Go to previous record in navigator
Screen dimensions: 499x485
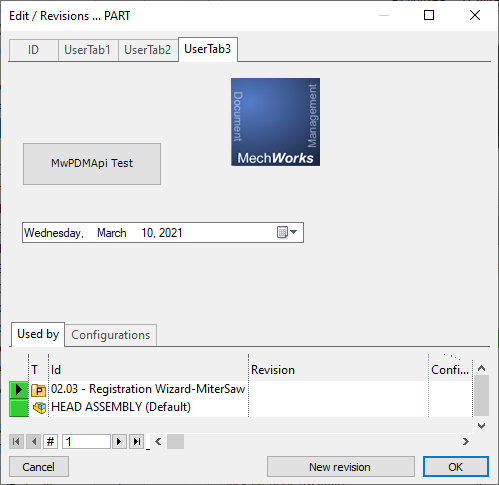pos(34,442)
